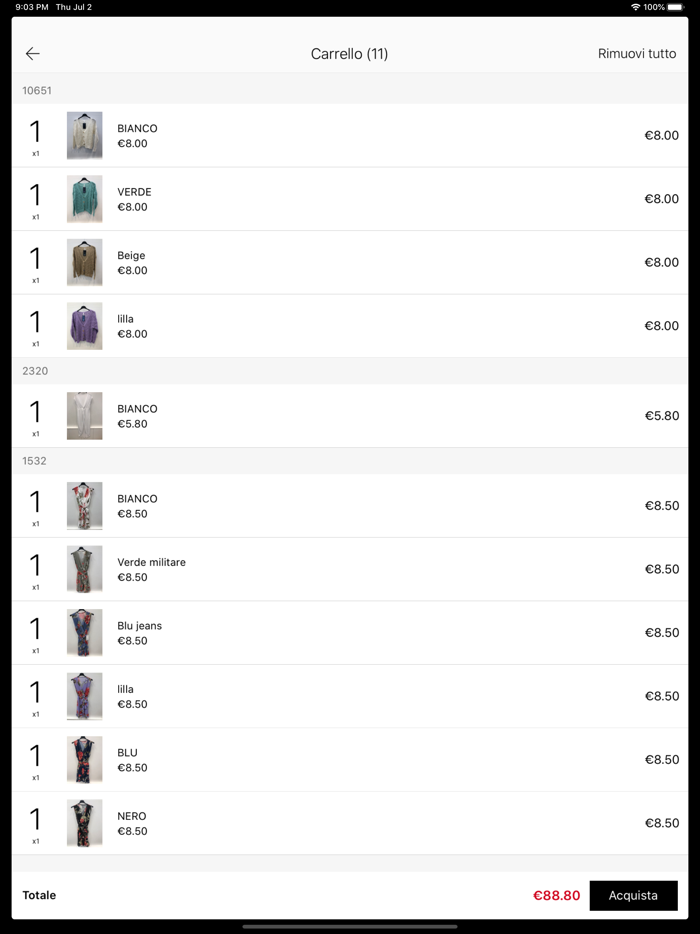The image size is (700, 934).
Task: Tap the battery icon in status bar
Action: tap(676, 7)
